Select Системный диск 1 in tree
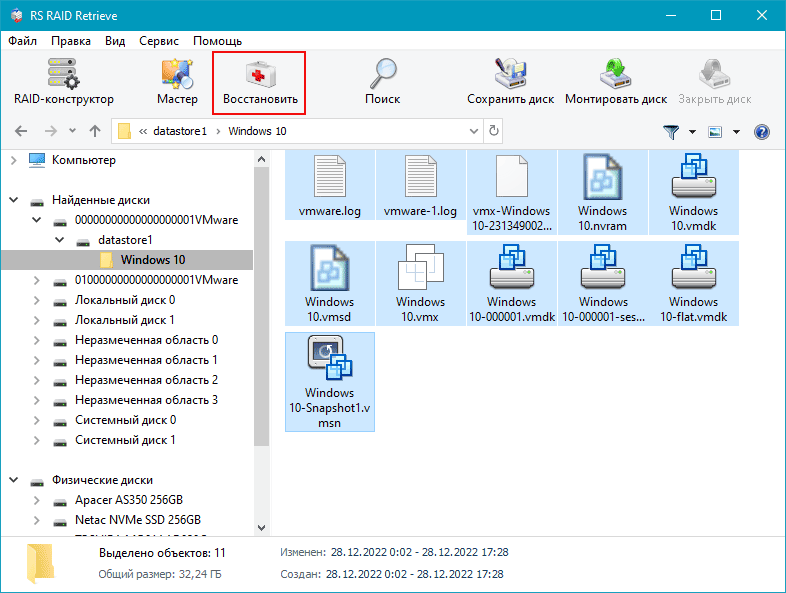 (x=125, y=440)
